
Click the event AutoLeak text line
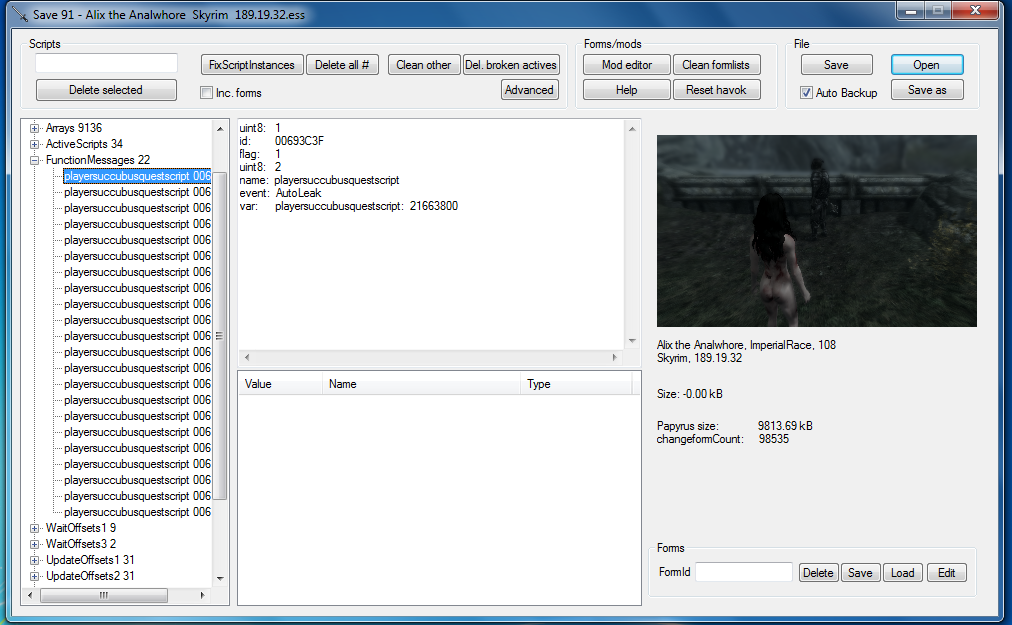[280, 193]
